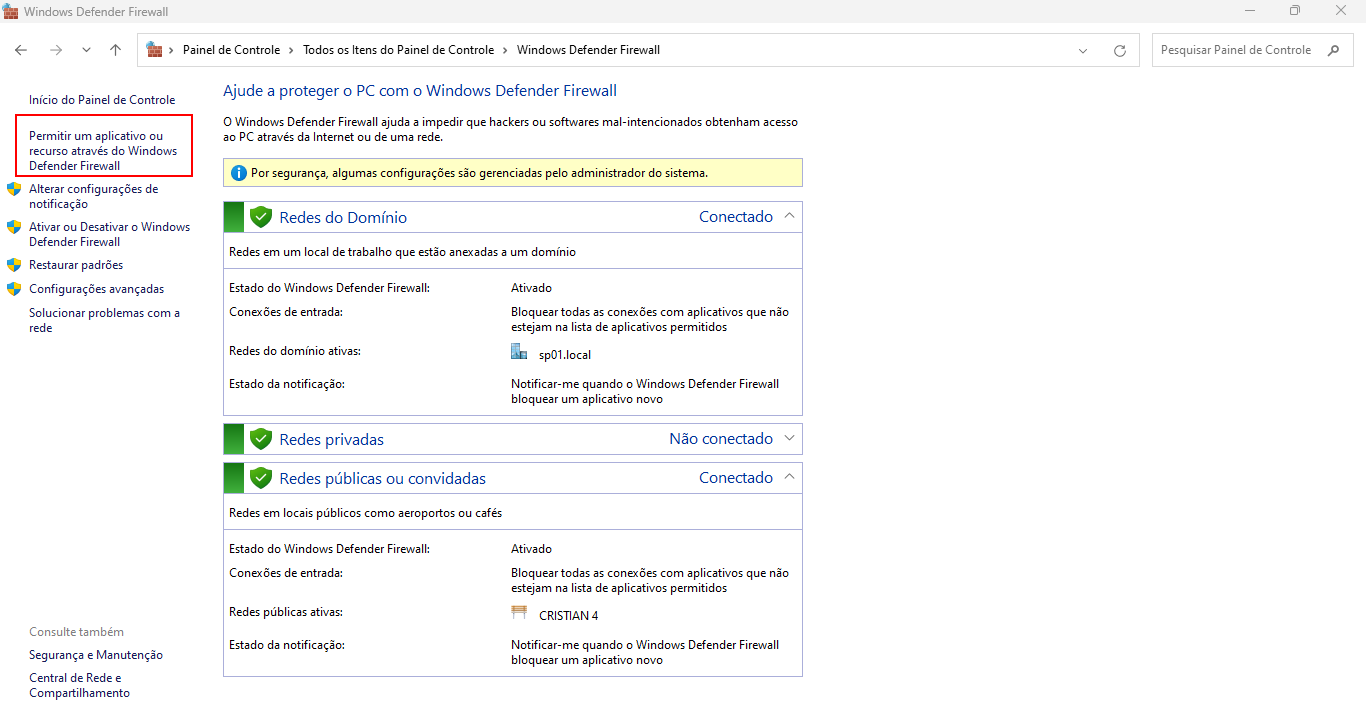Click the forward navigation arrow
Image resolution: width=1366 pixels, height=720 pixels.
coord(56,50)
